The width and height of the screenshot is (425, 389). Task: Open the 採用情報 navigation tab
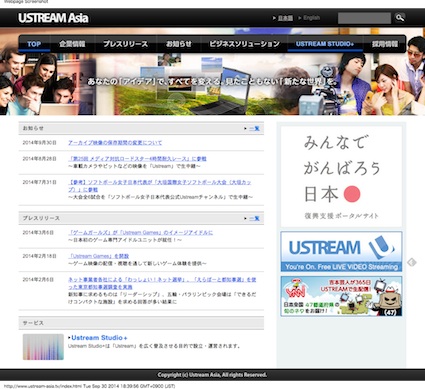[x=385, y=44]
